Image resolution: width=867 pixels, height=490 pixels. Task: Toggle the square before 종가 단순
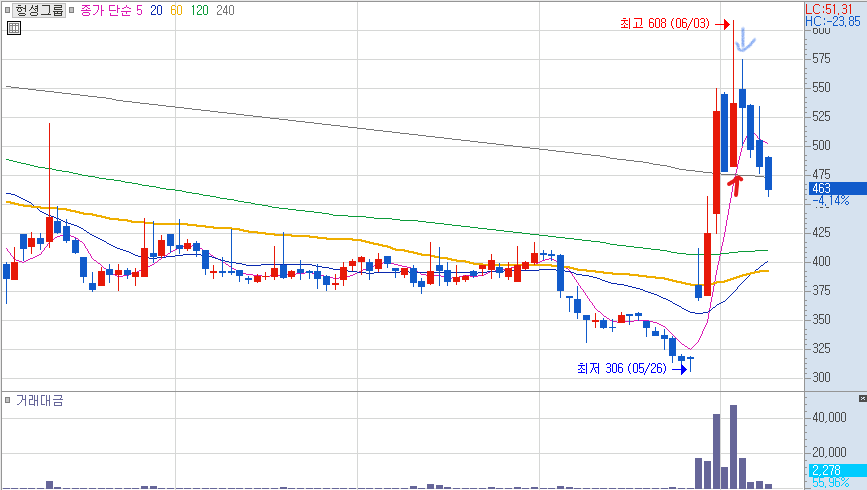click(x=71, y=10)
